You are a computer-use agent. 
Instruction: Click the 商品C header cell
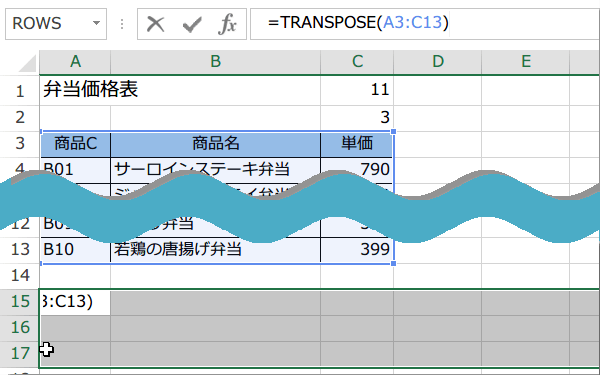(75, 144)
